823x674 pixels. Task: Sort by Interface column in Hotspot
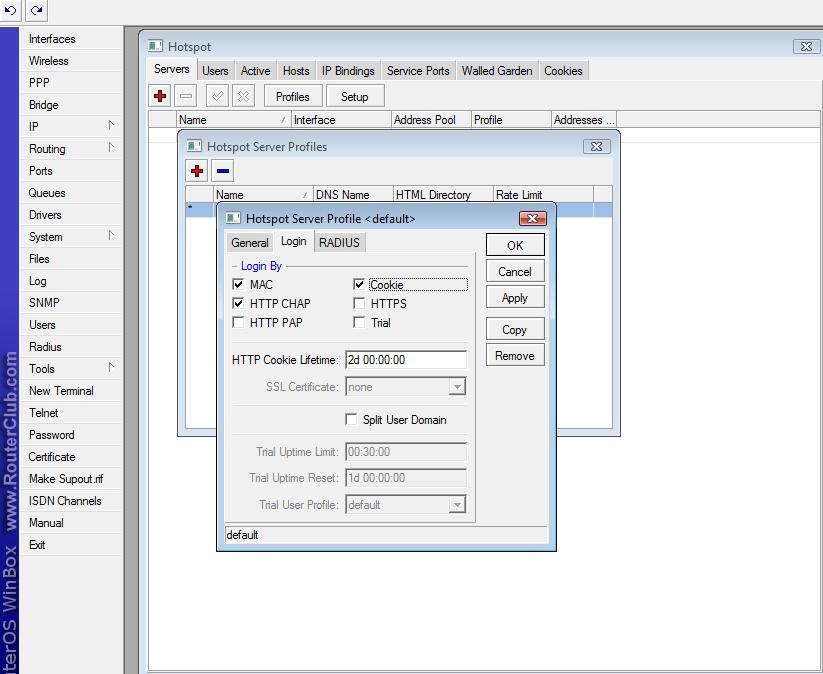point(341,120)
